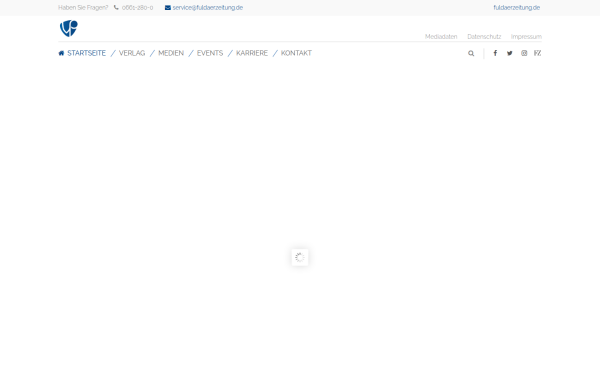This screenshot has height=375, width=600.
Task: Open the search magnifier icon
Action: (x=471, y=53)
